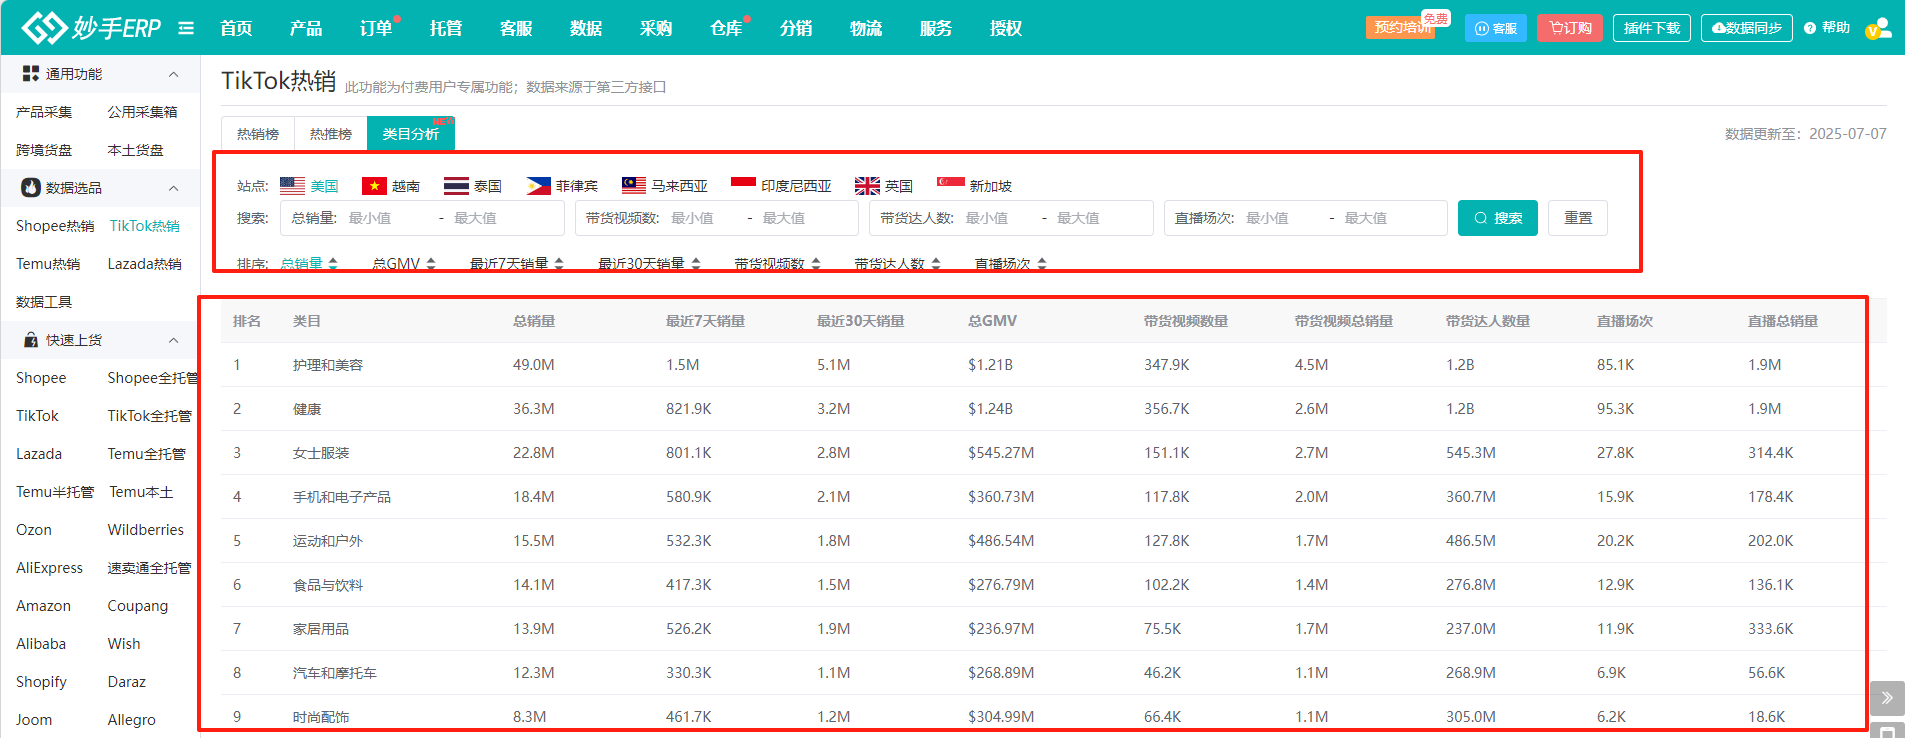Click the 搜索 button
The image size is (1905, 738).
click(1498, 218)
